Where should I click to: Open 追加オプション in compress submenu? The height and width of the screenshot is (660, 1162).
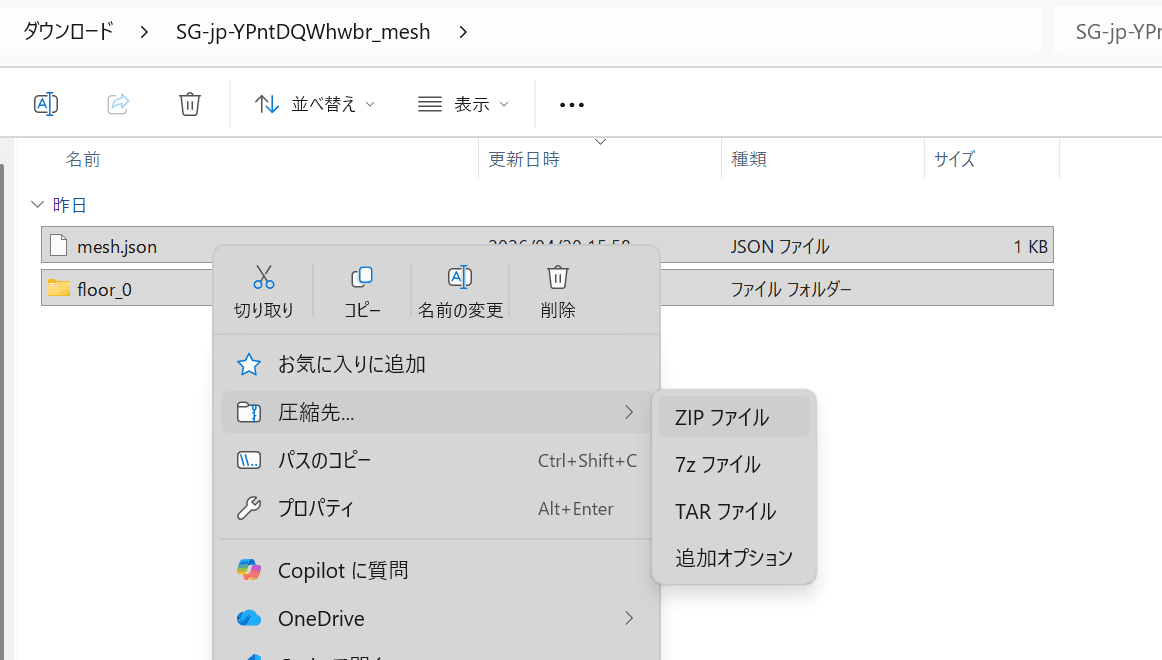(x=733, y=558)
